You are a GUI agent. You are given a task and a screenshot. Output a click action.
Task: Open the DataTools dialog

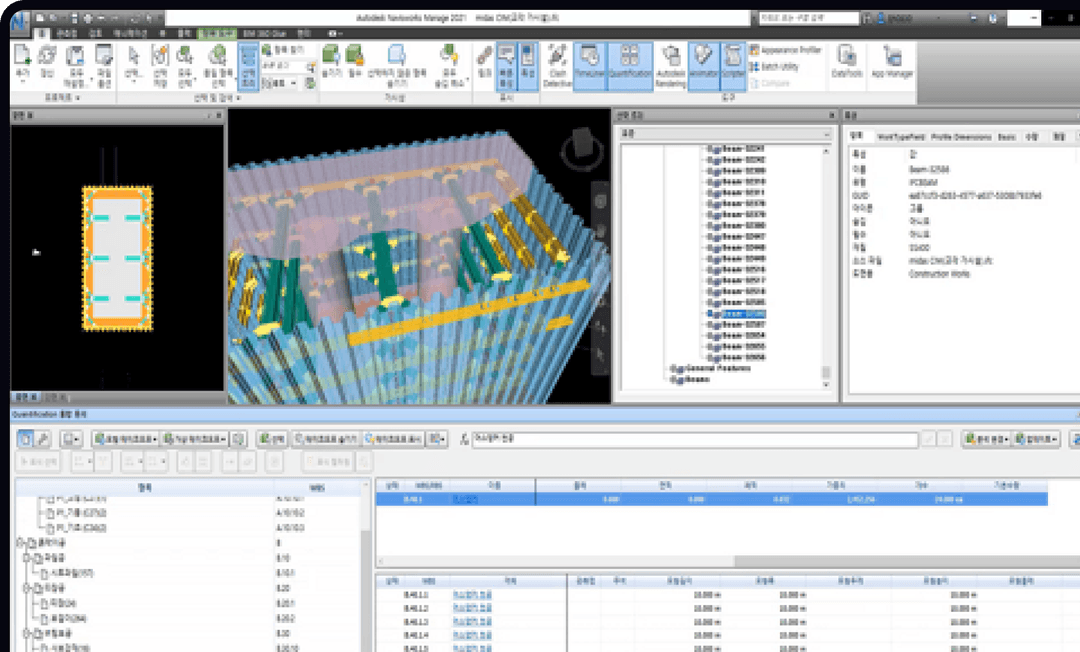(x=847, y=61)
